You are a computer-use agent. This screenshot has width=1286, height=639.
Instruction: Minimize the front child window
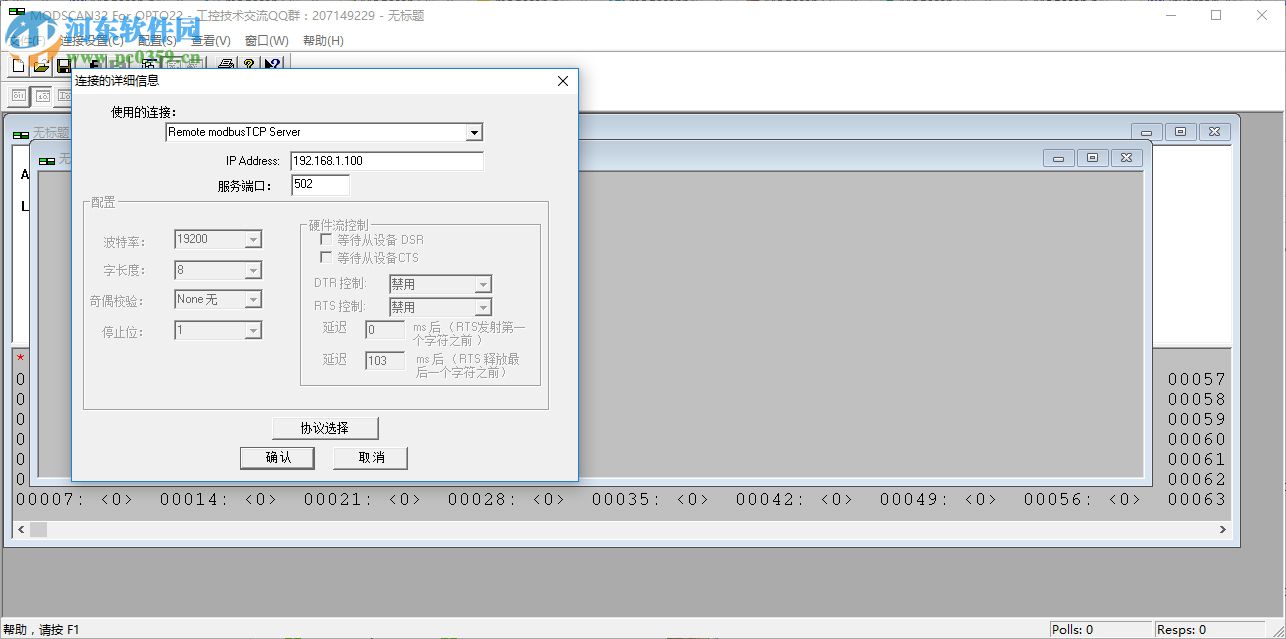[x=1058, y=158]
